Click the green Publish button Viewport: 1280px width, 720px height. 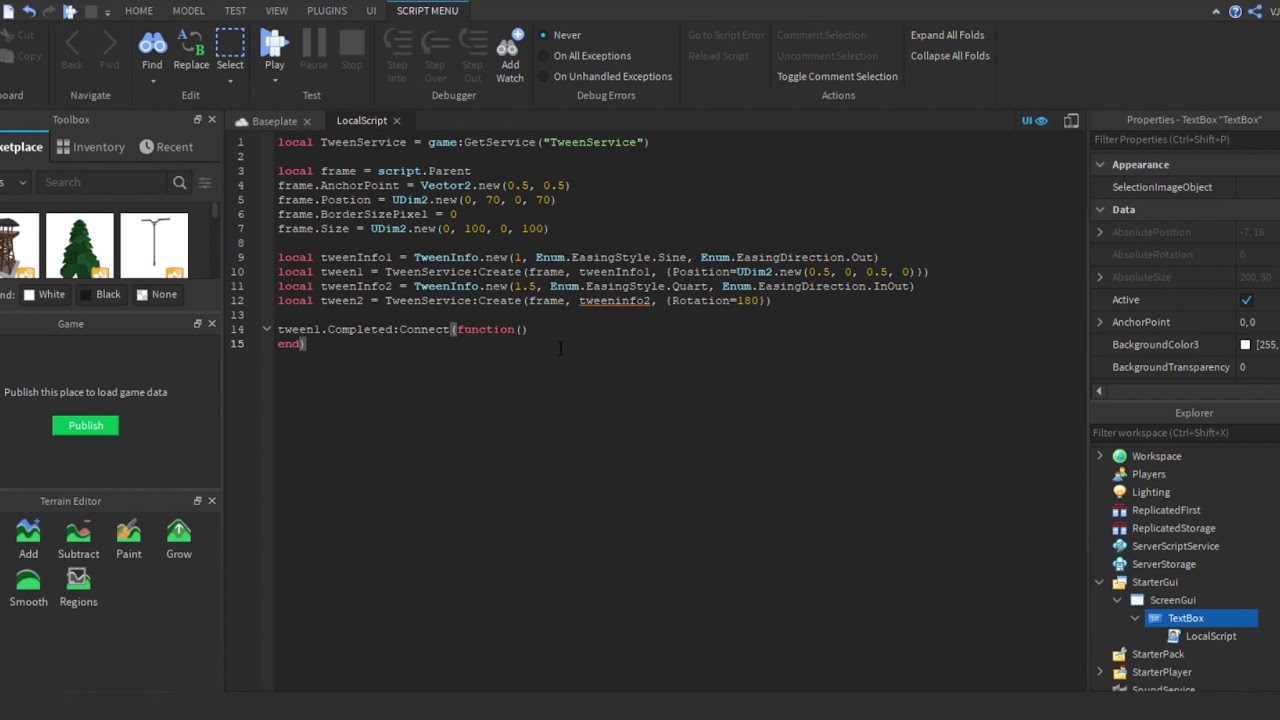(85, 426)
